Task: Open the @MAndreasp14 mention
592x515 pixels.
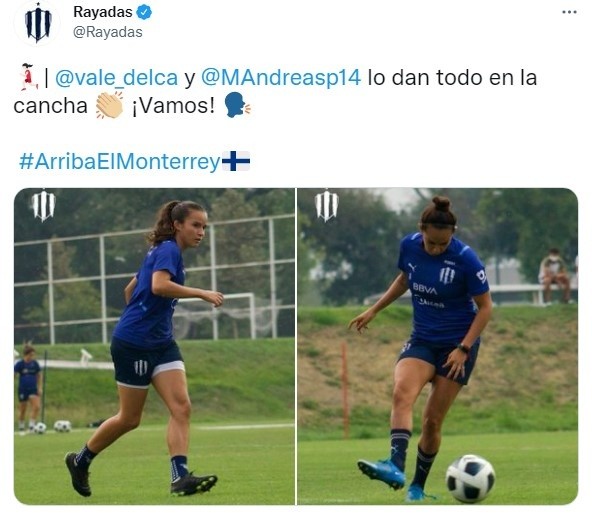Action: pos(281,78)
